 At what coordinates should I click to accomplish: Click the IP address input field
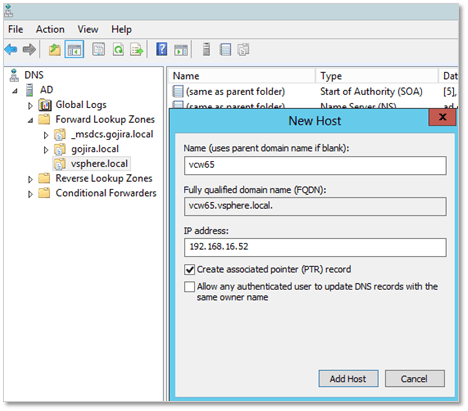(315, 247)
